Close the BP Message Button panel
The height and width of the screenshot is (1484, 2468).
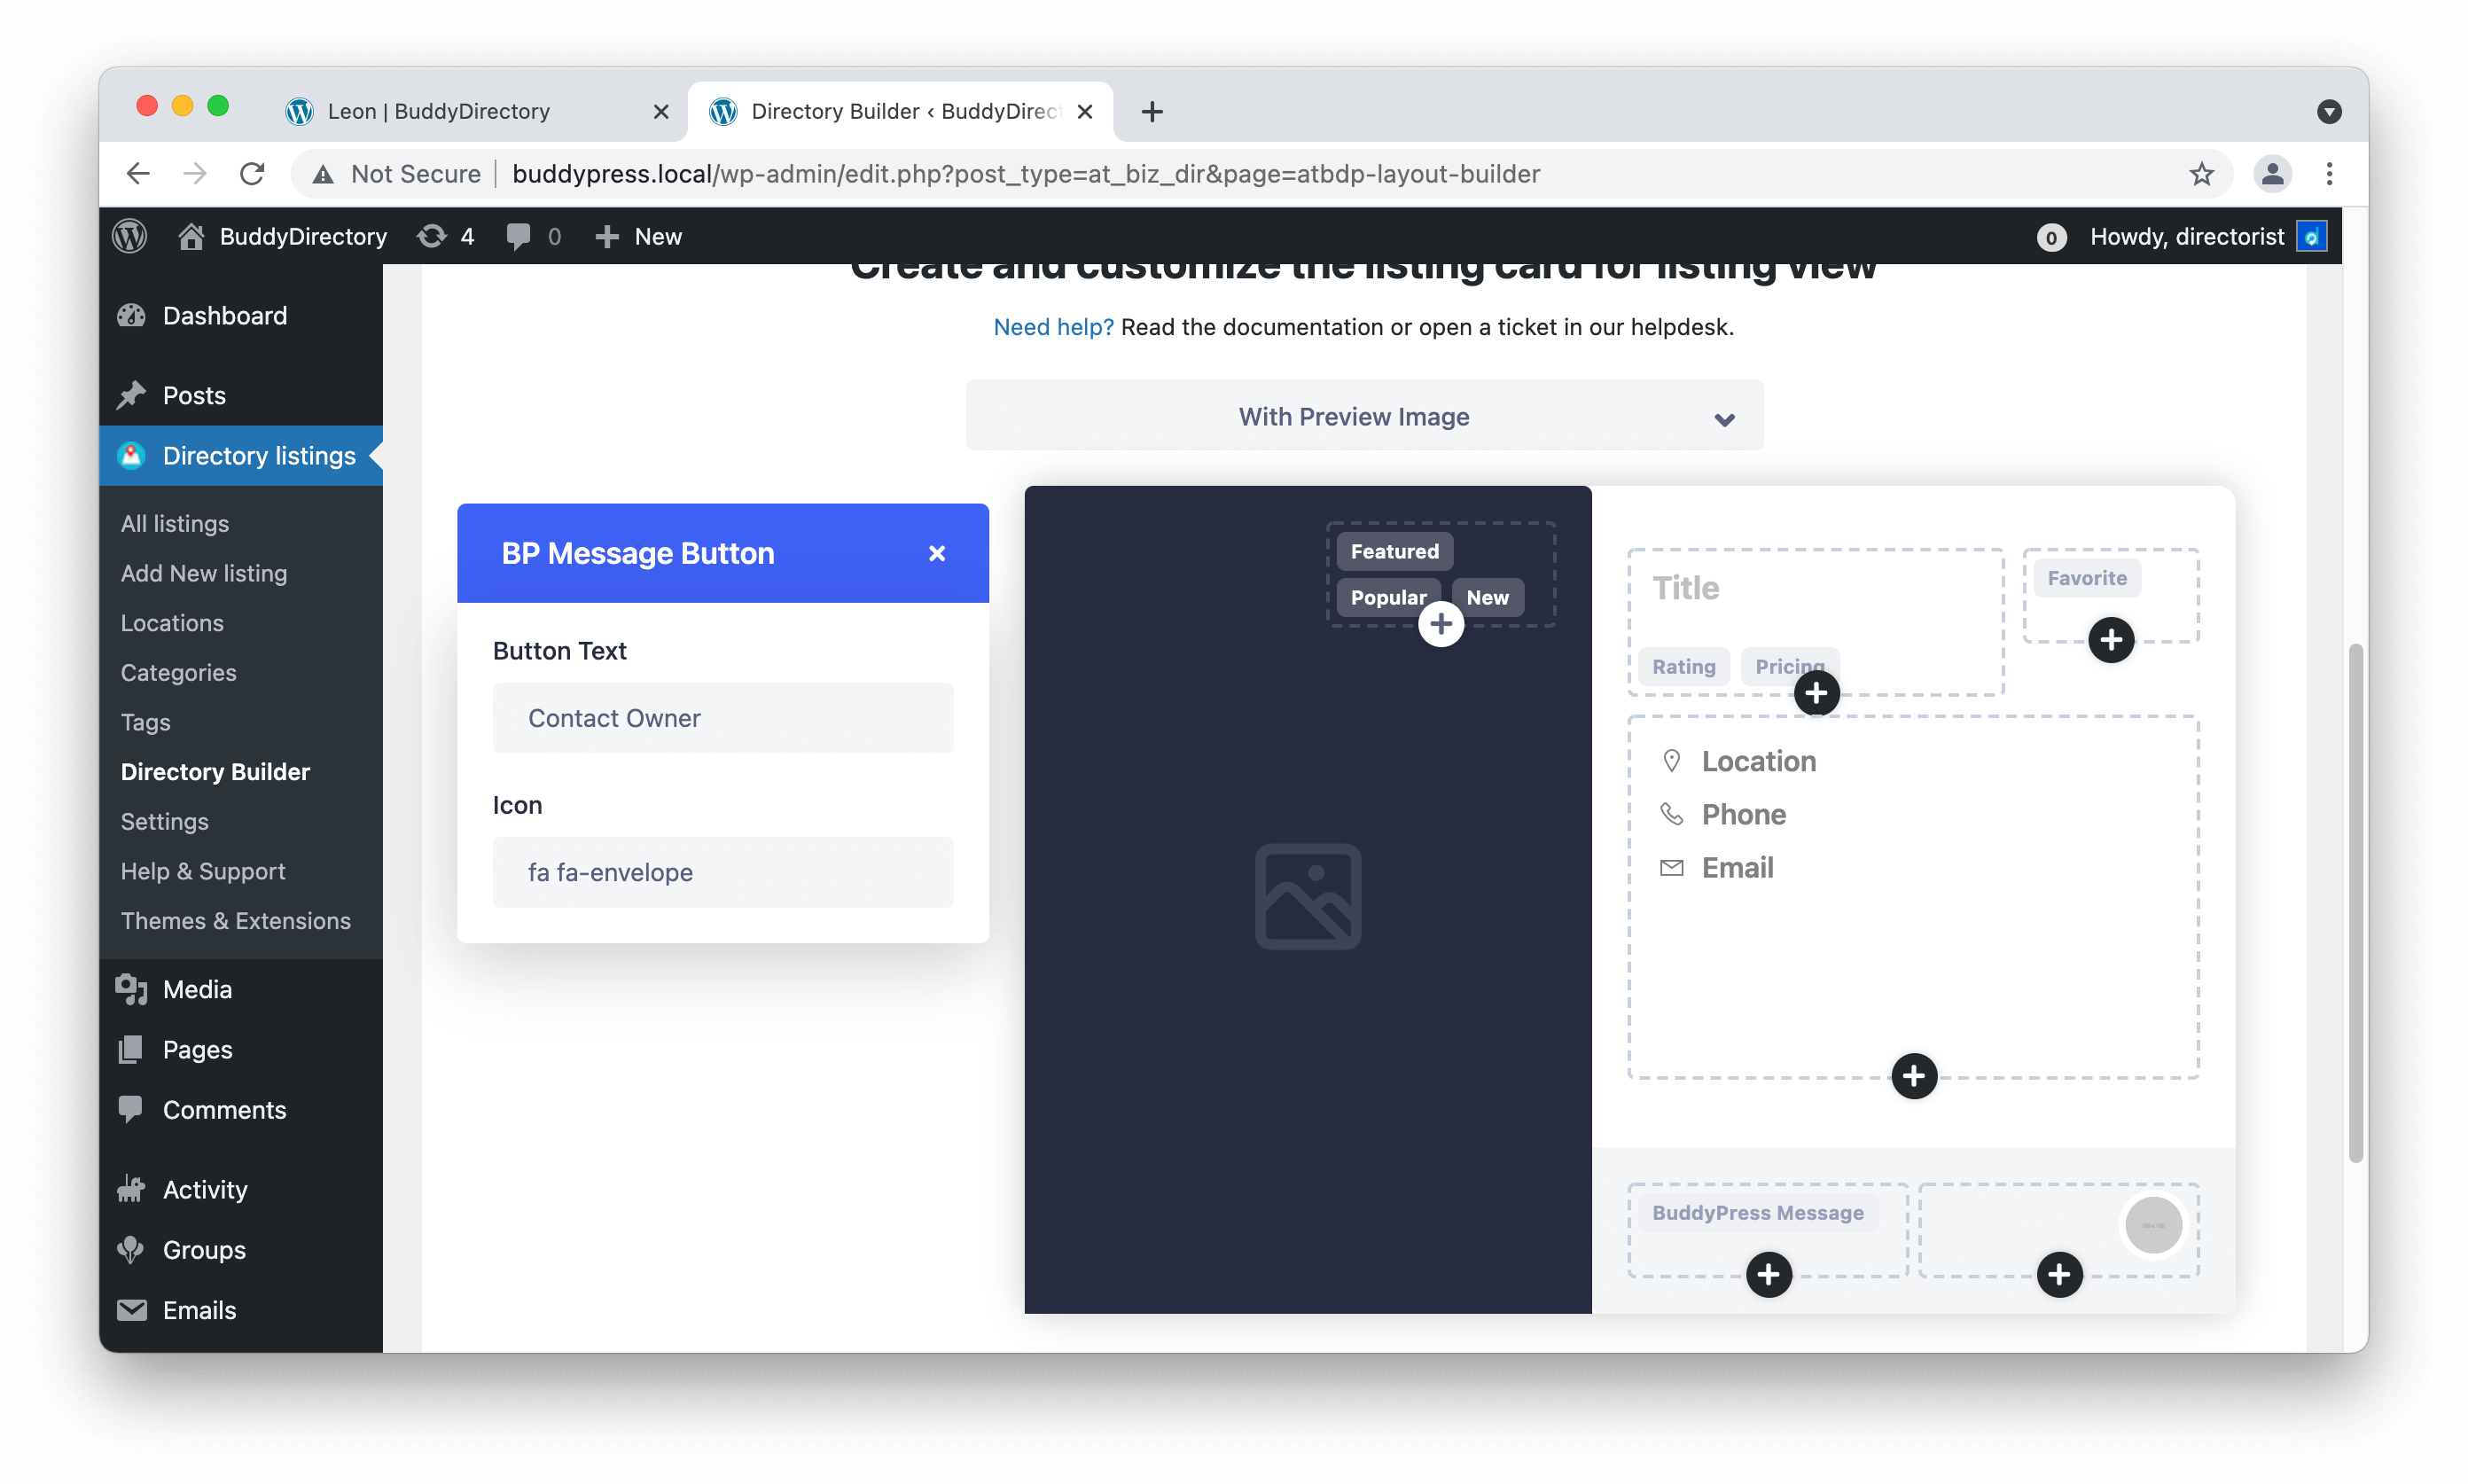pos(936,553)
